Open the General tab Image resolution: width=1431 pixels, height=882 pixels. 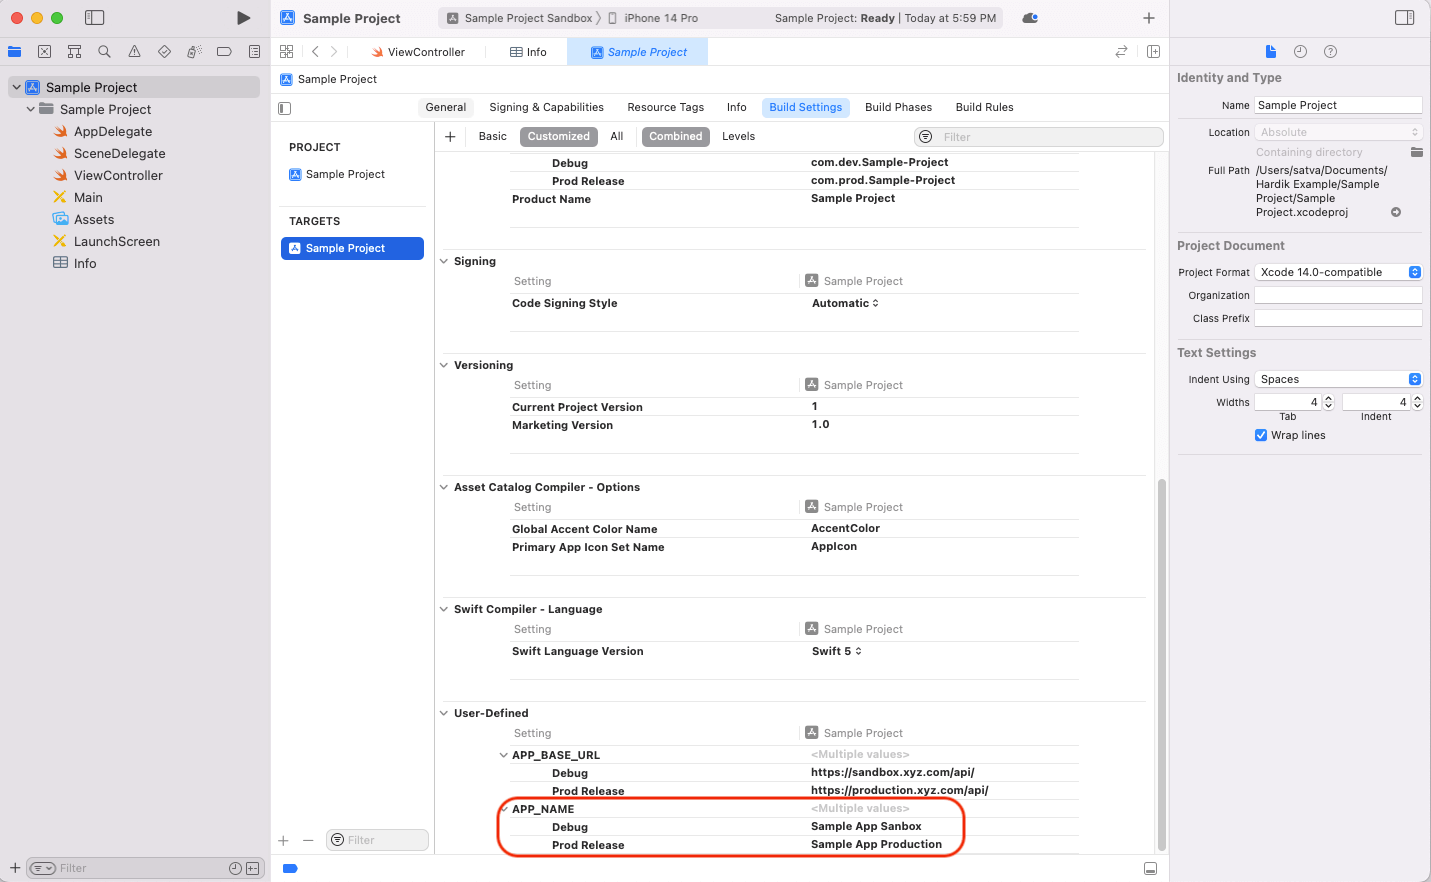coord(446,107)
